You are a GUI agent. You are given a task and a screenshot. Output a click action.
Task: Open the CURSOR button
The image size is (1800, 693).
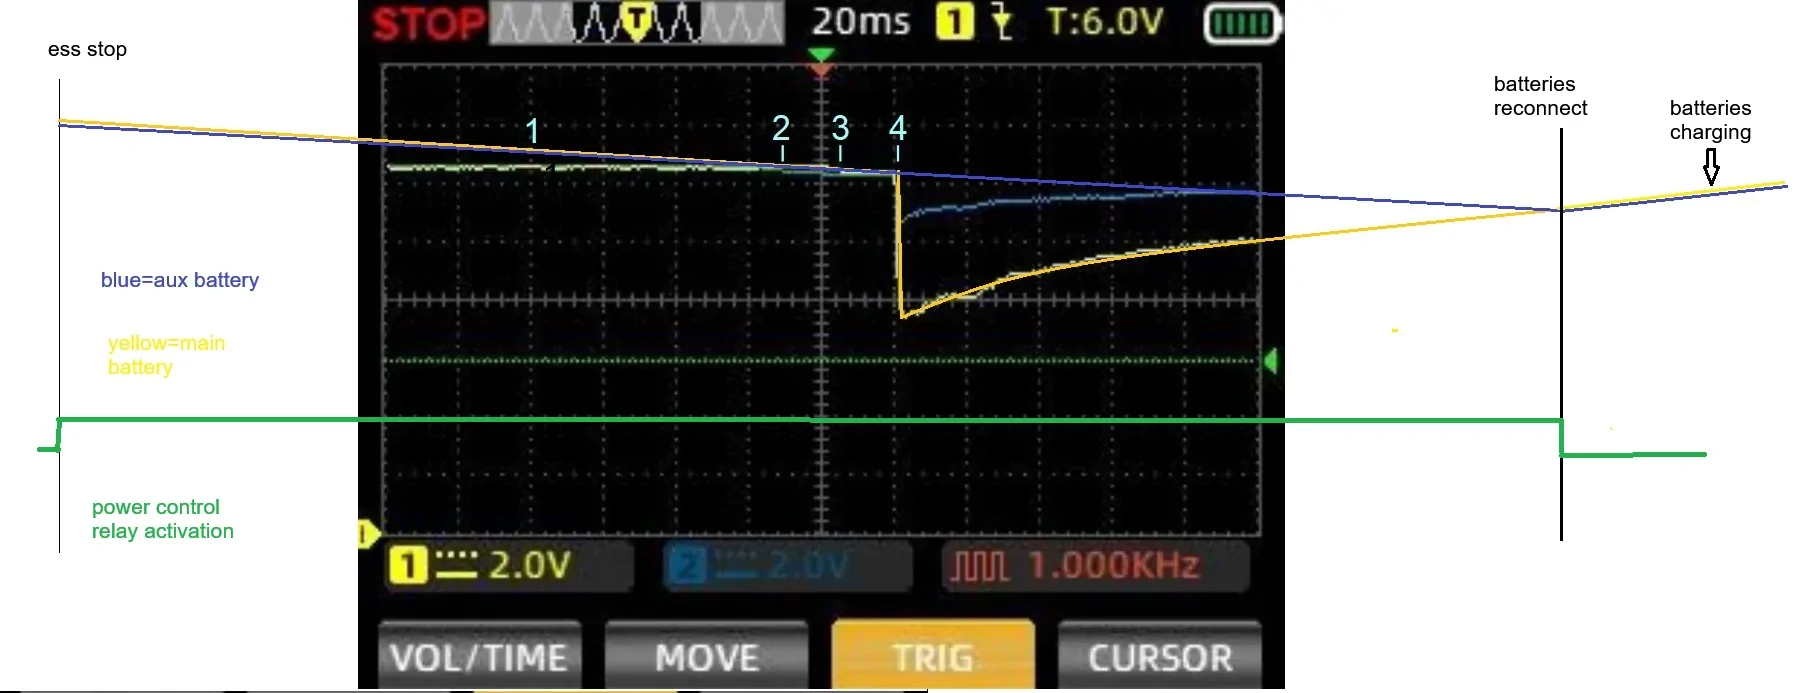1159,655
